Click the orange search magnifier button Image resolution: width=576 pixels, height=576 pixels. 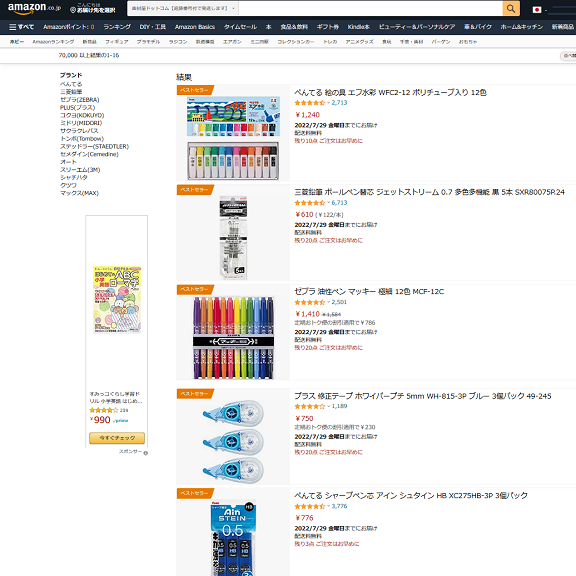pos(511,8)
